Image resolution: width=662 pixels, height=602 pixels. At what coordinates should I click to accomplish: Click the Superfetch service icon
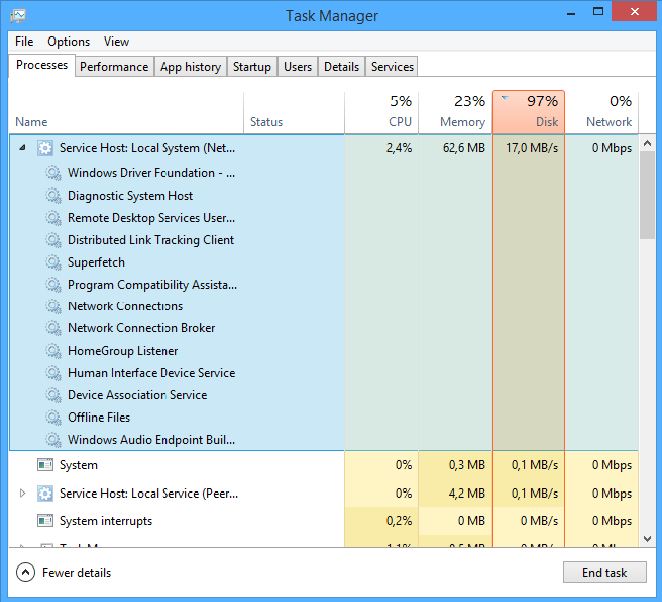pos(54,263)
